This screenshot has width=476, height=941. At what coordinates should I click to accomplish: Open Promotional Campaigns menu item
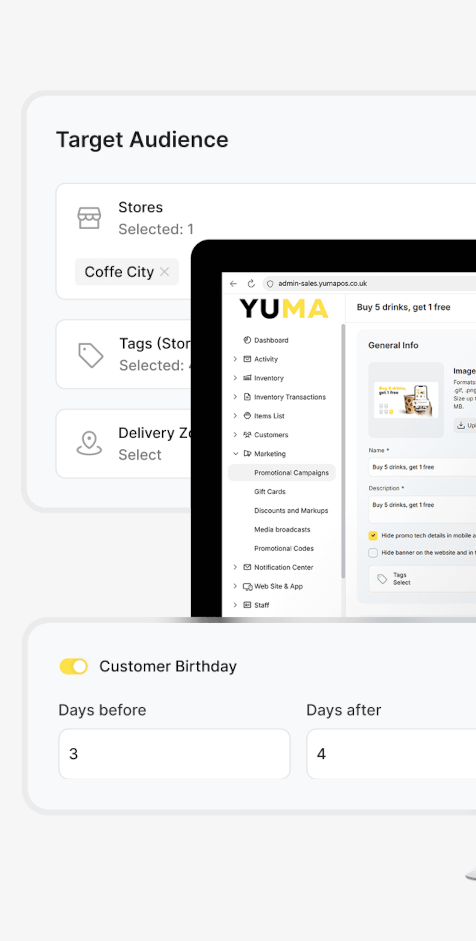[x=282, y=473]
